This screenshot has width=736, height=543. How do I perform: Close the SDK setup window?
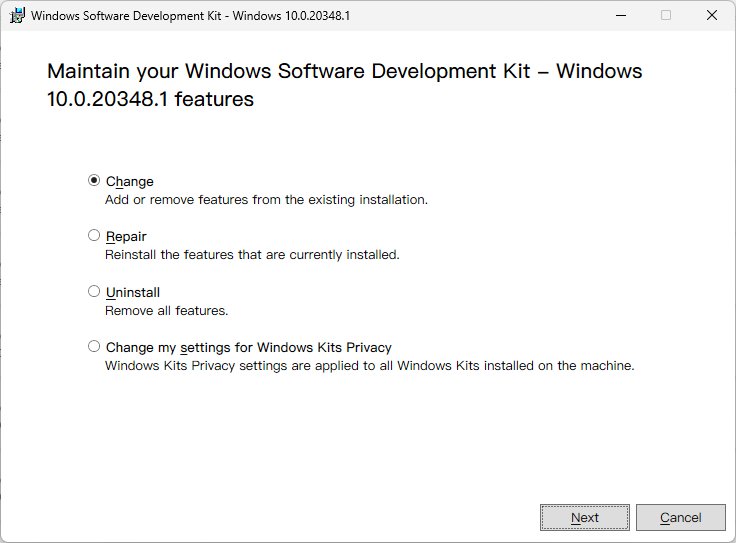coord(712,16)
